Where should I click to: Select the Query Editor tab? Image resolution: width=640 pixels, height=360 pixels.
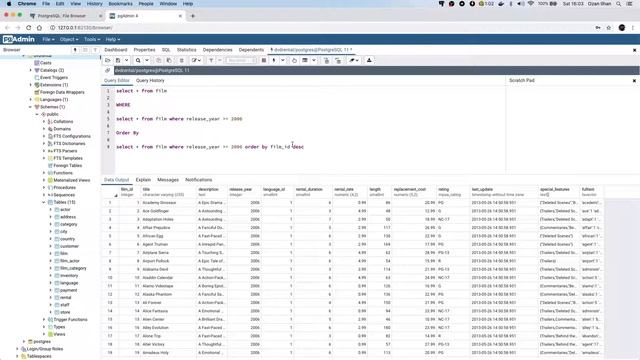[x=117, y=80]
